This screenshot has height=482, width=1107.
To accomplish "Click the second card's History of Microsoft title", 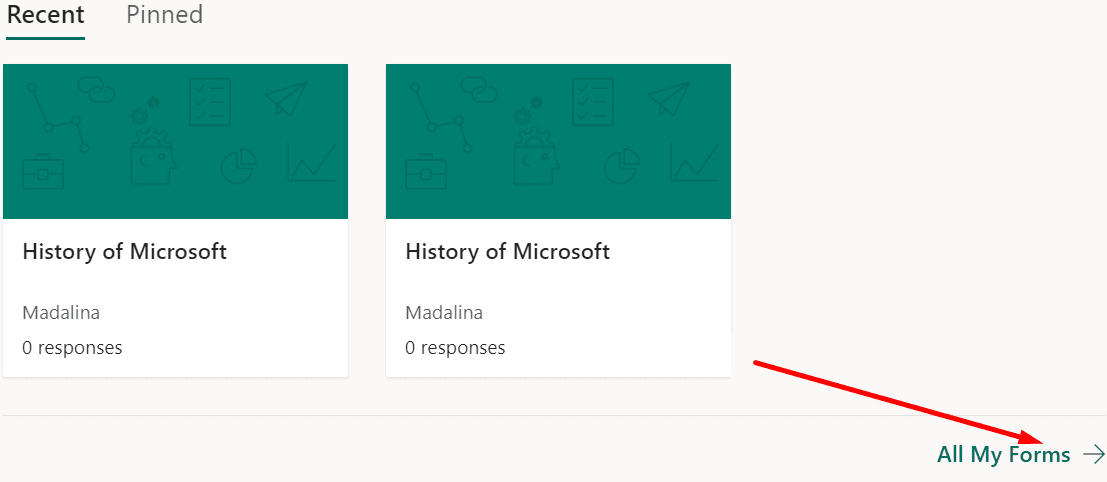I will tap(508, 252).
